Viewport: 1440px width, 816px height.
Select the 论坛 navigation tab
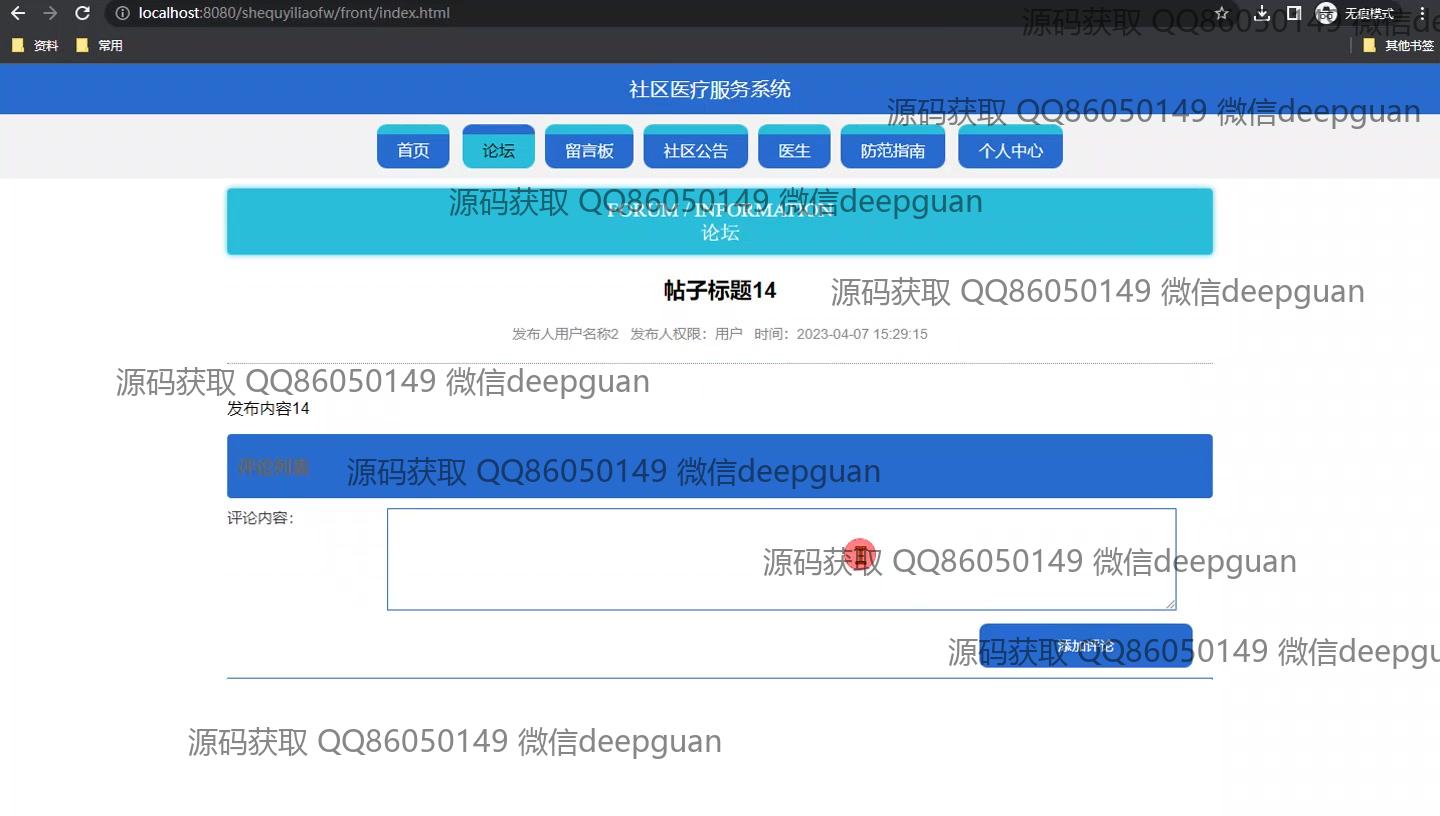point(498,148)
